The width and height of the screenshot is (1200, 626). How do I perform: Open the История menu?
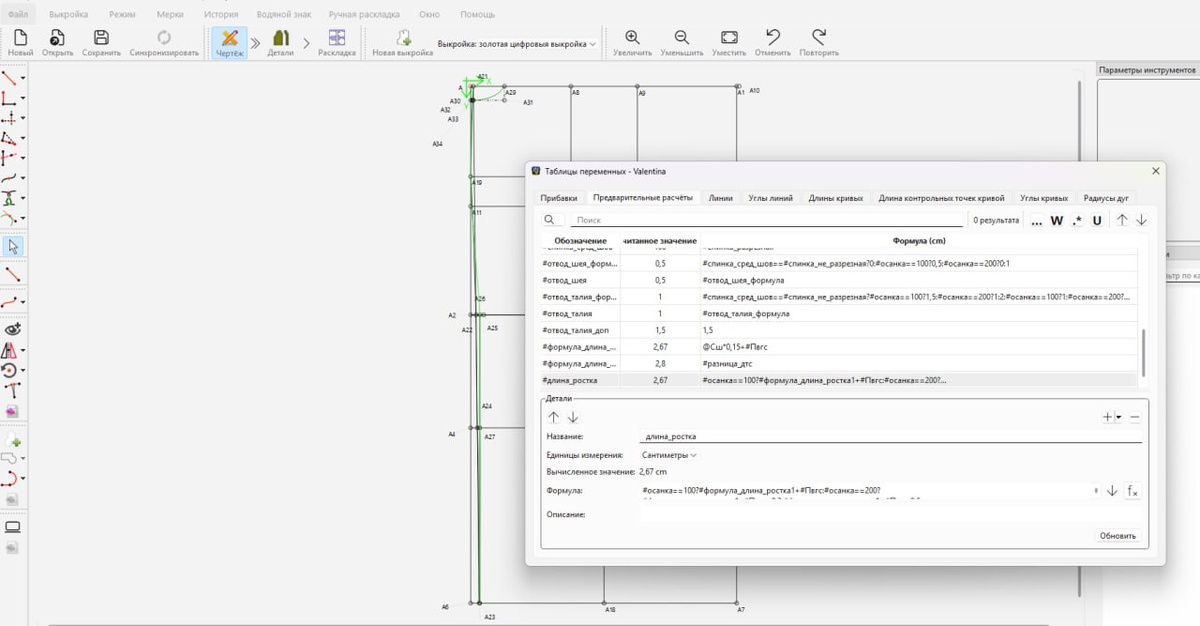click(x=221, y=14)
